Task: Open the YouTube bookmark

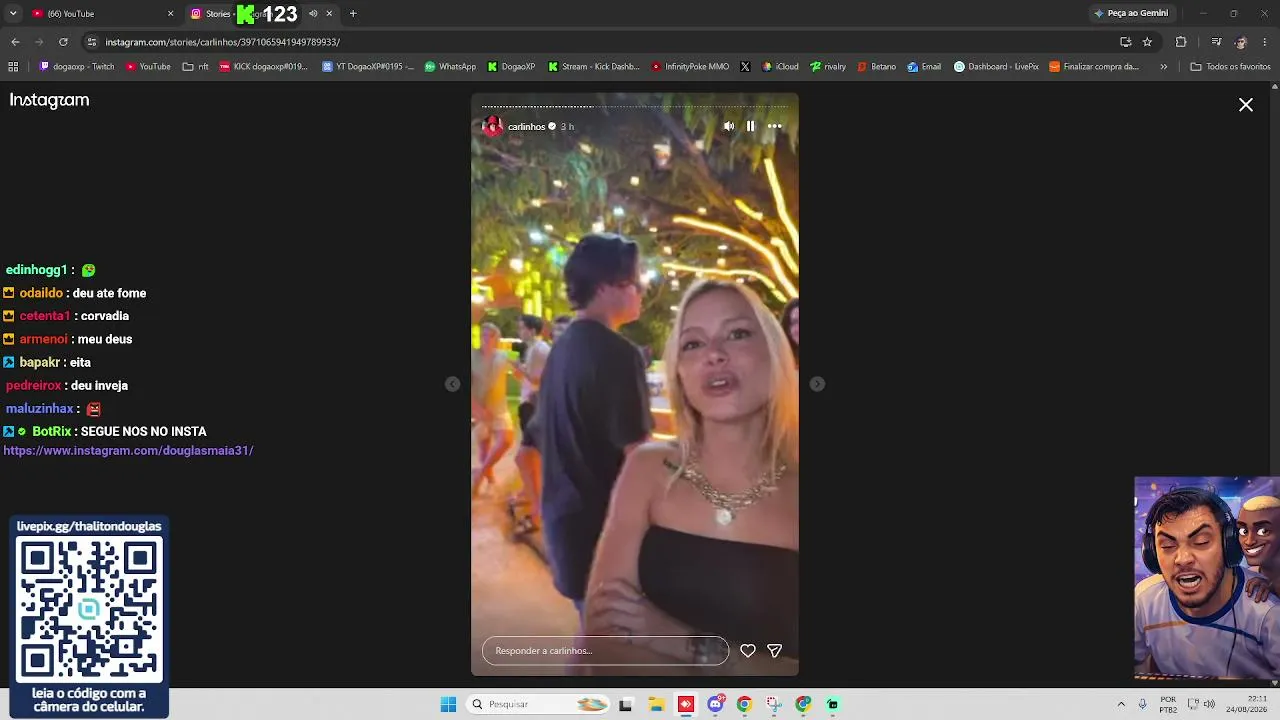Action: tap(148, 67)
